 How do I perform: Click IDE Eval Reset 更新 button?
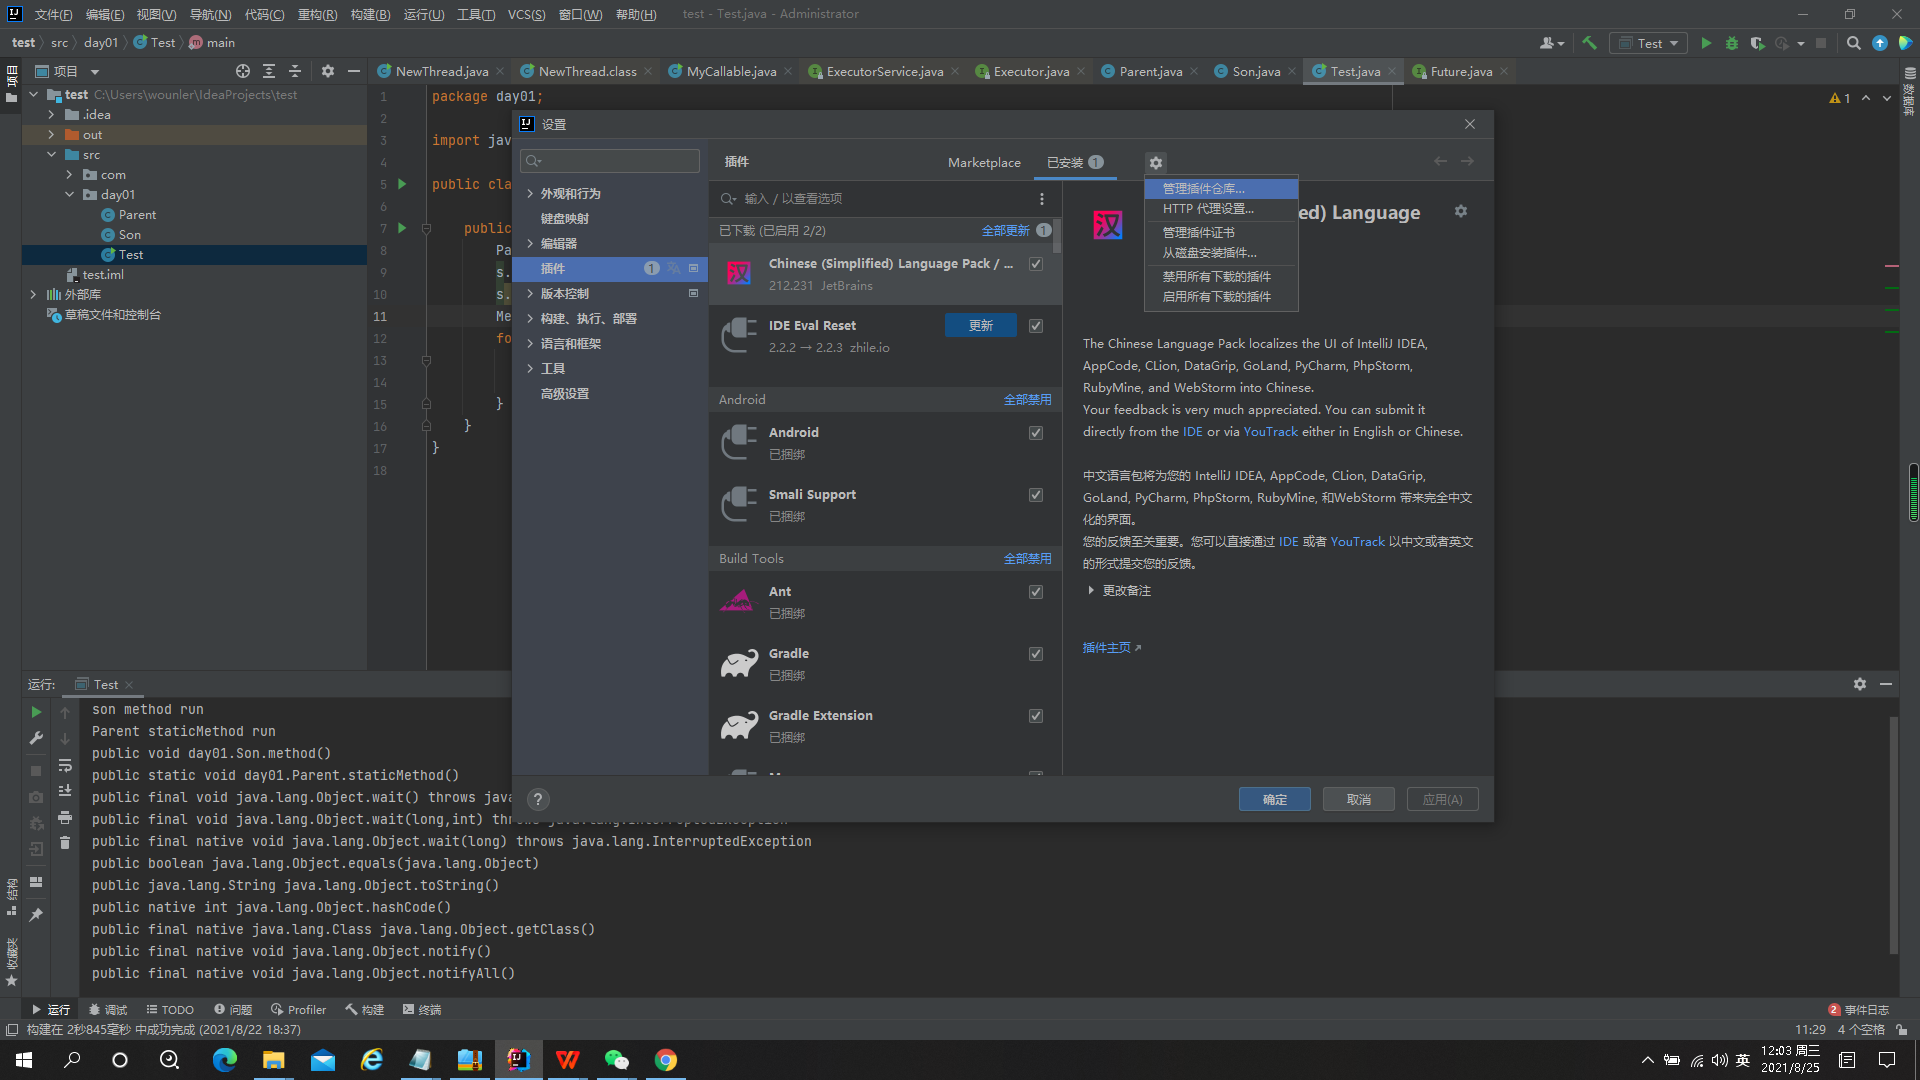(x=981, y=326)
